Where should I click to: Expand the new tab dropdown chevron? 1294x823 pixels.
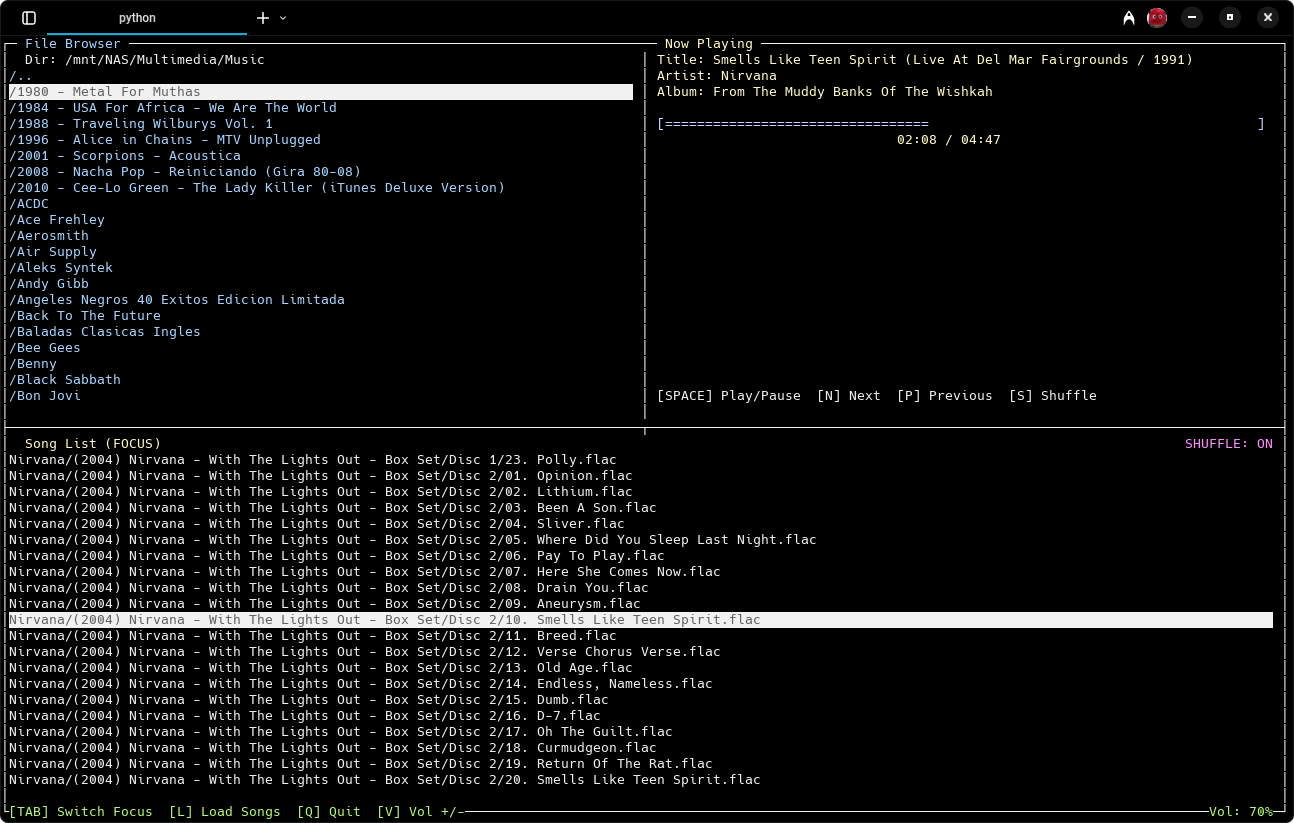click(x=283, y=18)
